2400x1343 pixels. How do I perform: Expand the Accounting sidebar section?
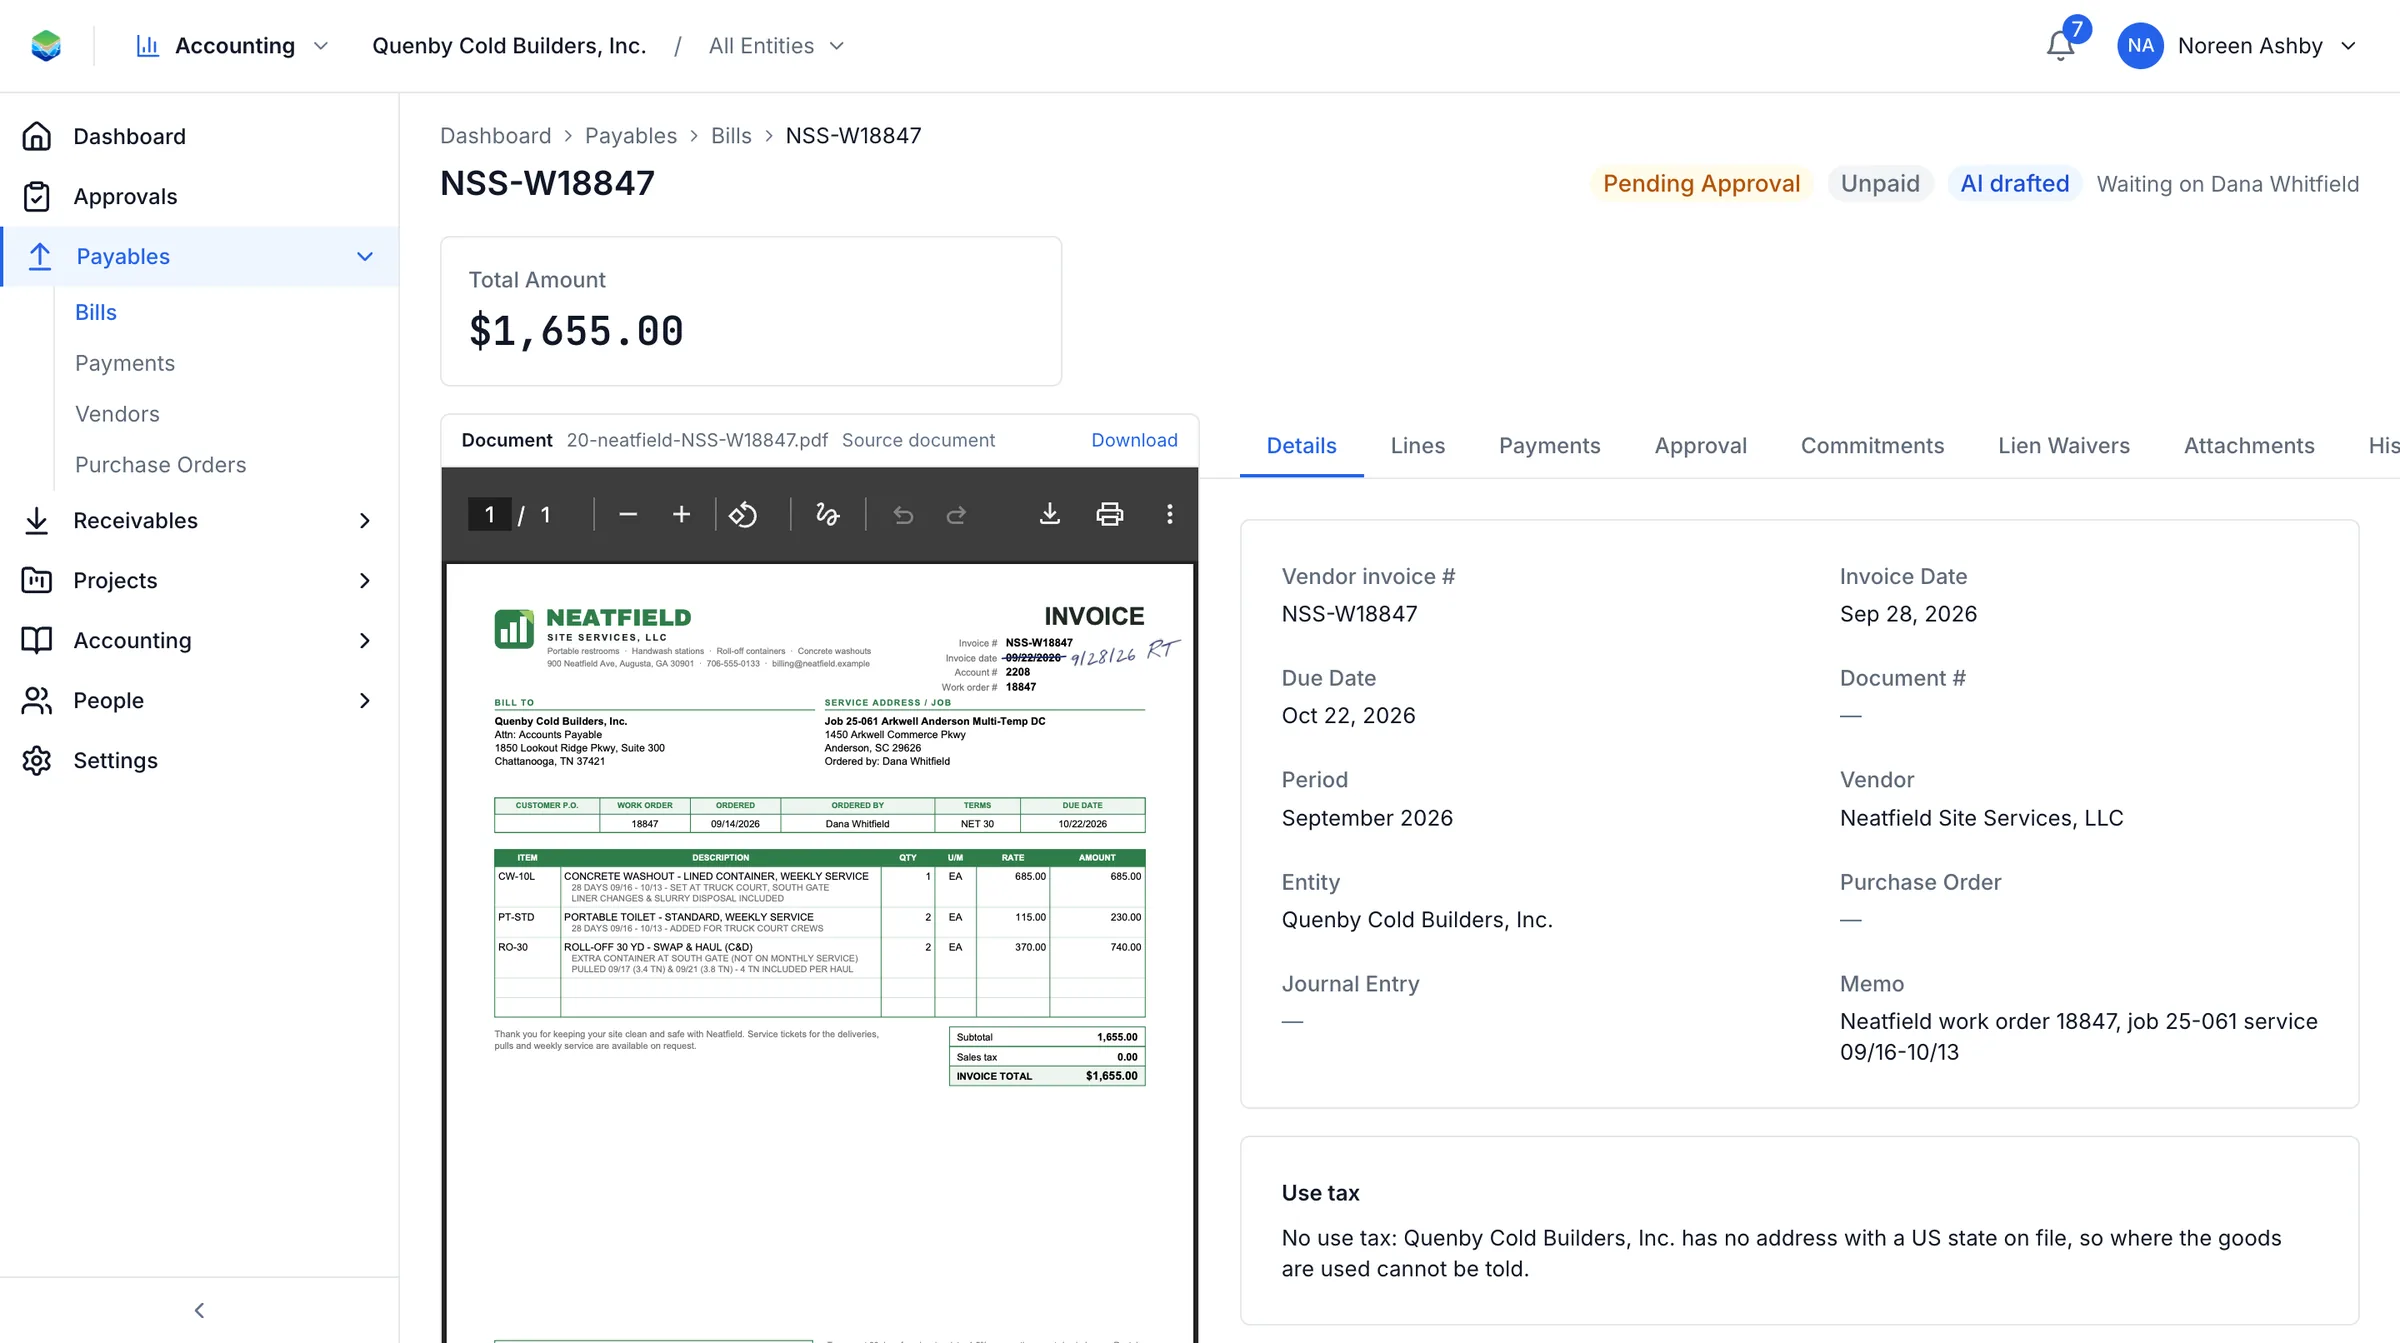[x=365, y=640]
